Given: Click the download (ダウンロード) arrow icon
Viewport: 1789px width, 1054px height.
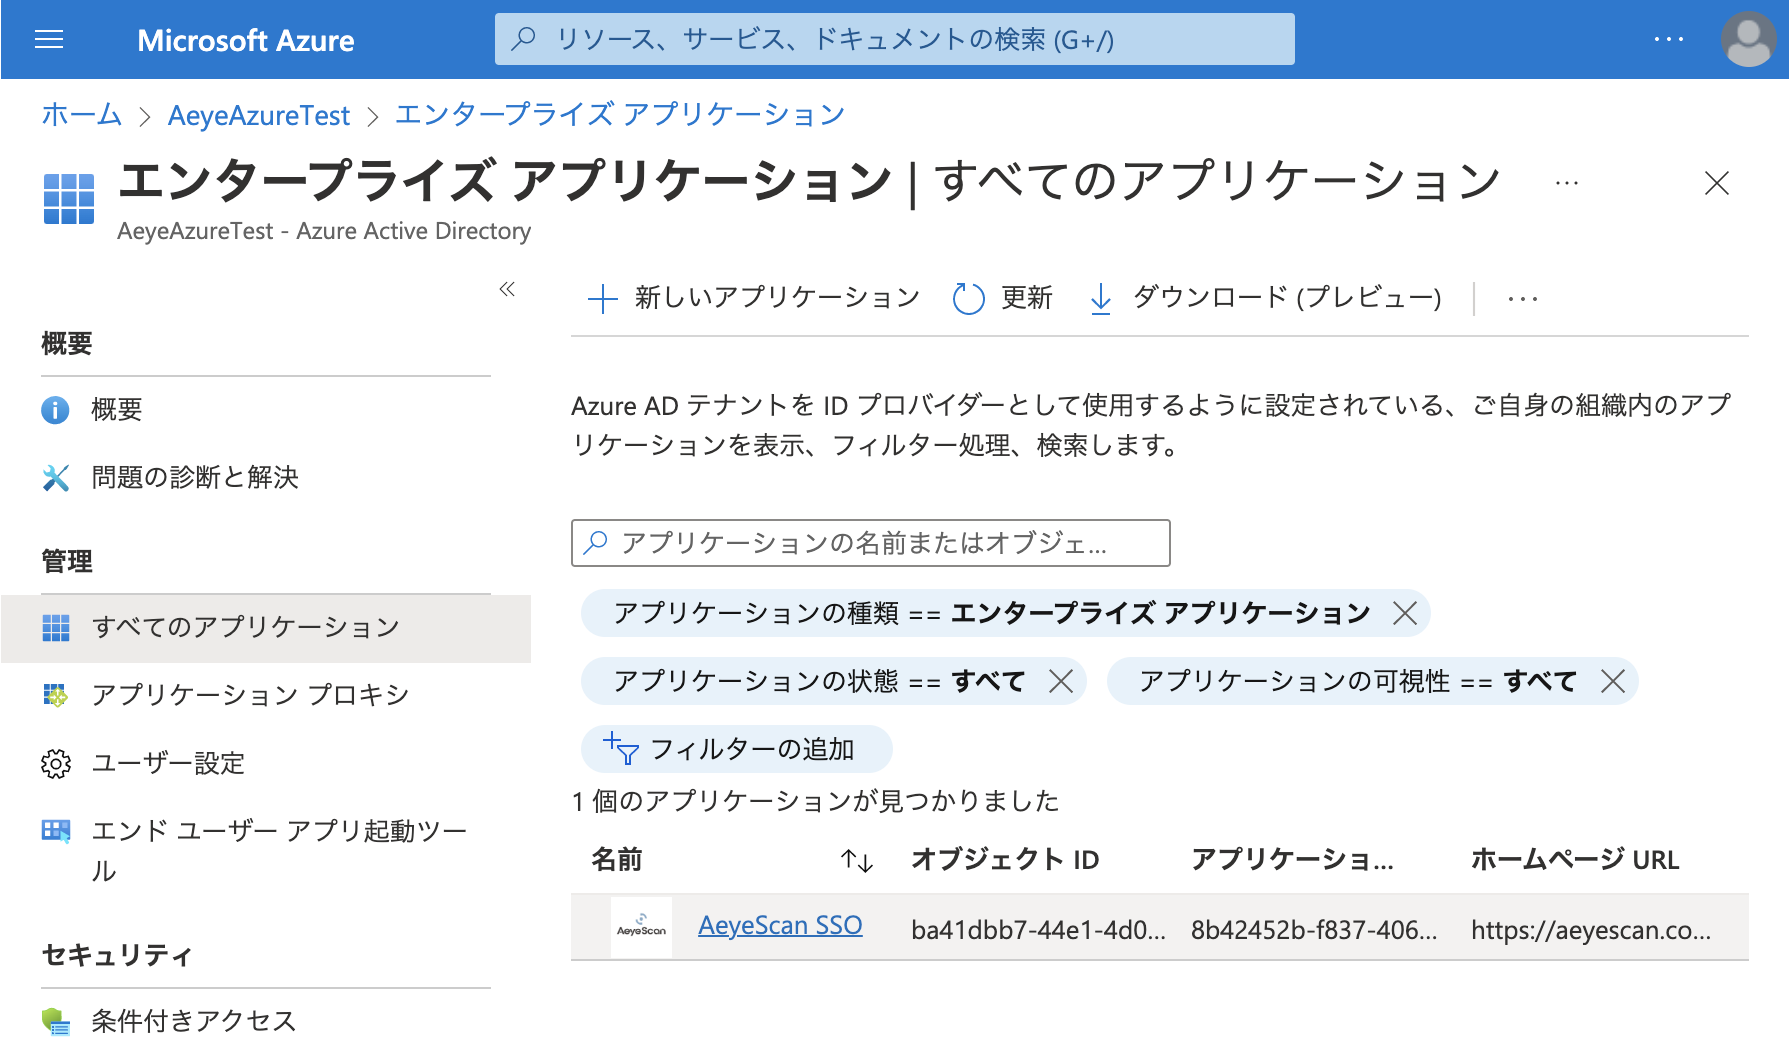Looking at the screenshot, I should click(x=1100, y=298).
